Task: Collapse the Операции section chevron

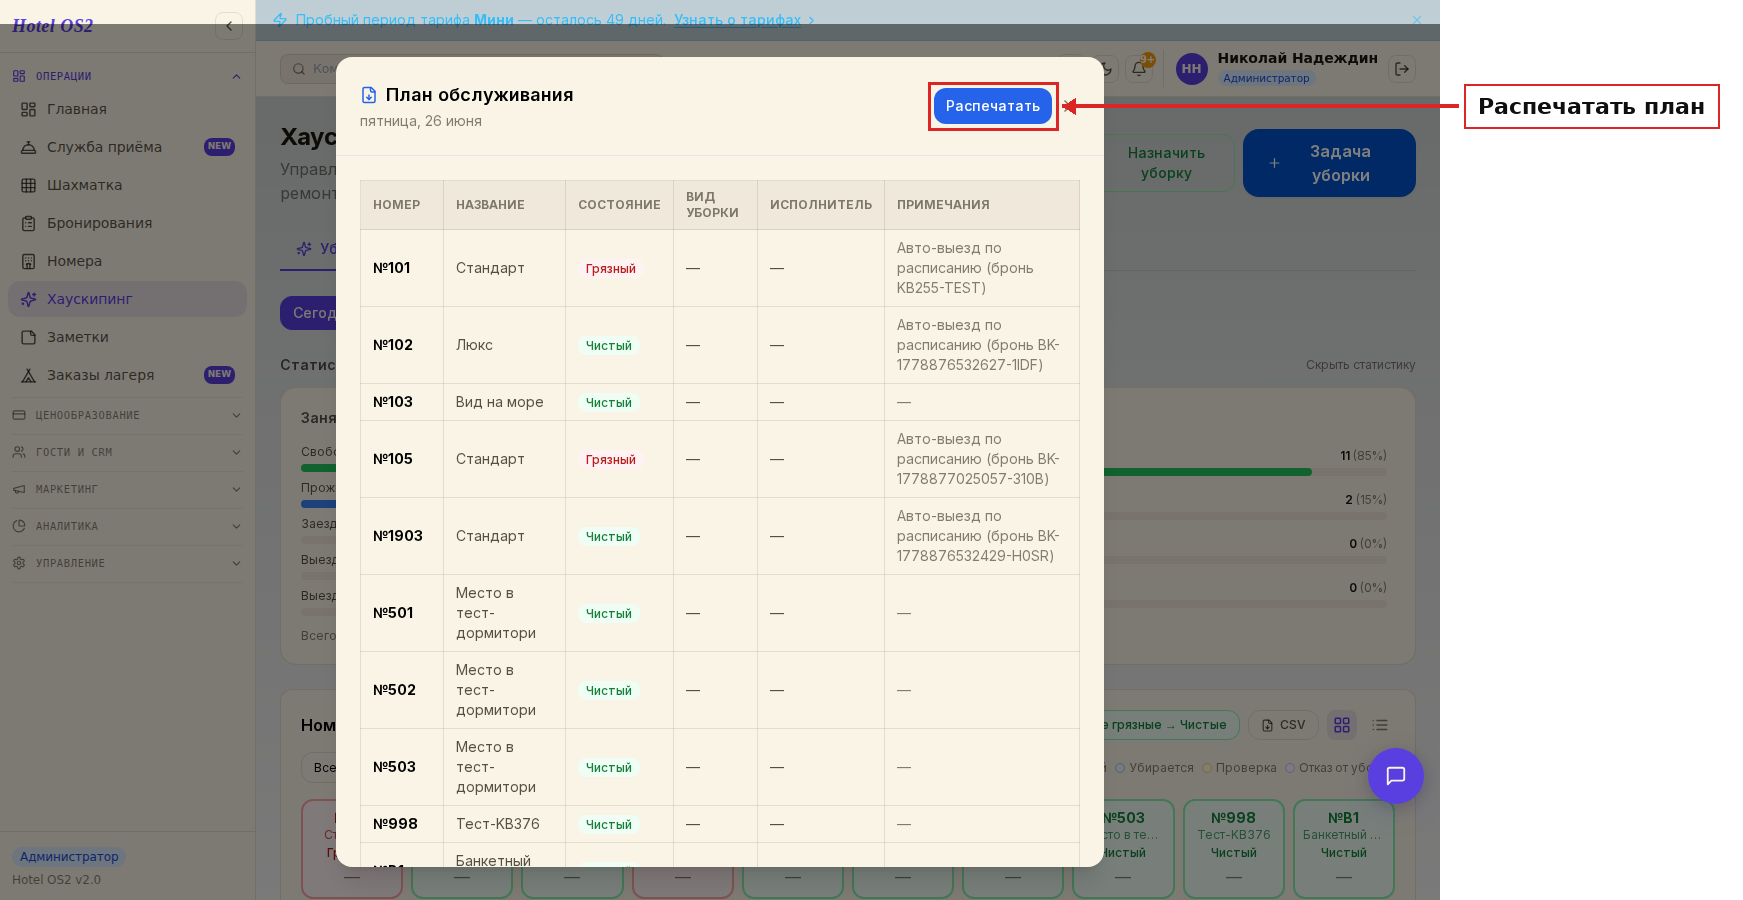Action: (236, 76)
